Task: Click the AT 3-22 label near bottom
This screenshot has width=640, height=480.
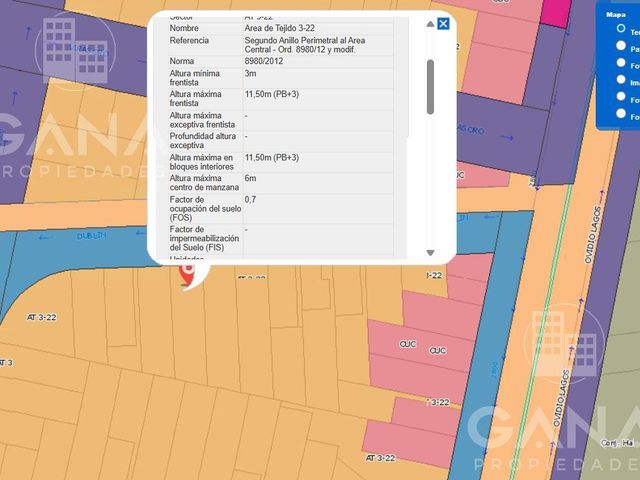Action: (x=380, y=458)
